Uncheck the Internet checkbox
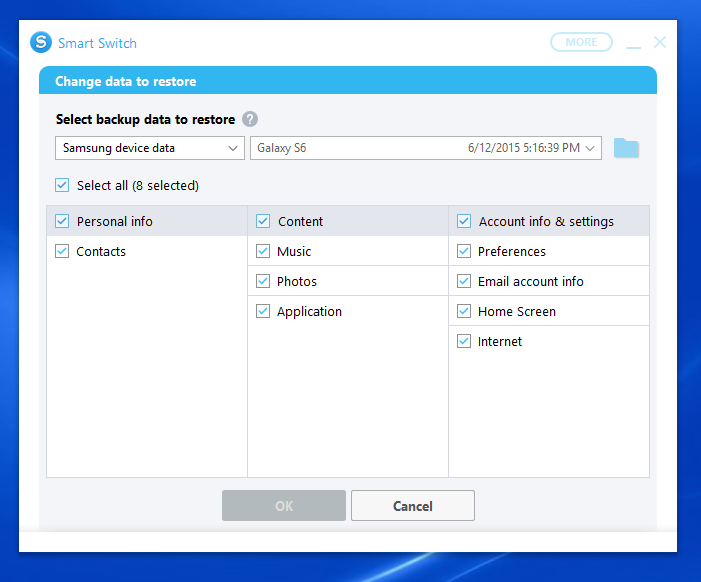This screenshot has width=701, height=582. coord(464,341)
